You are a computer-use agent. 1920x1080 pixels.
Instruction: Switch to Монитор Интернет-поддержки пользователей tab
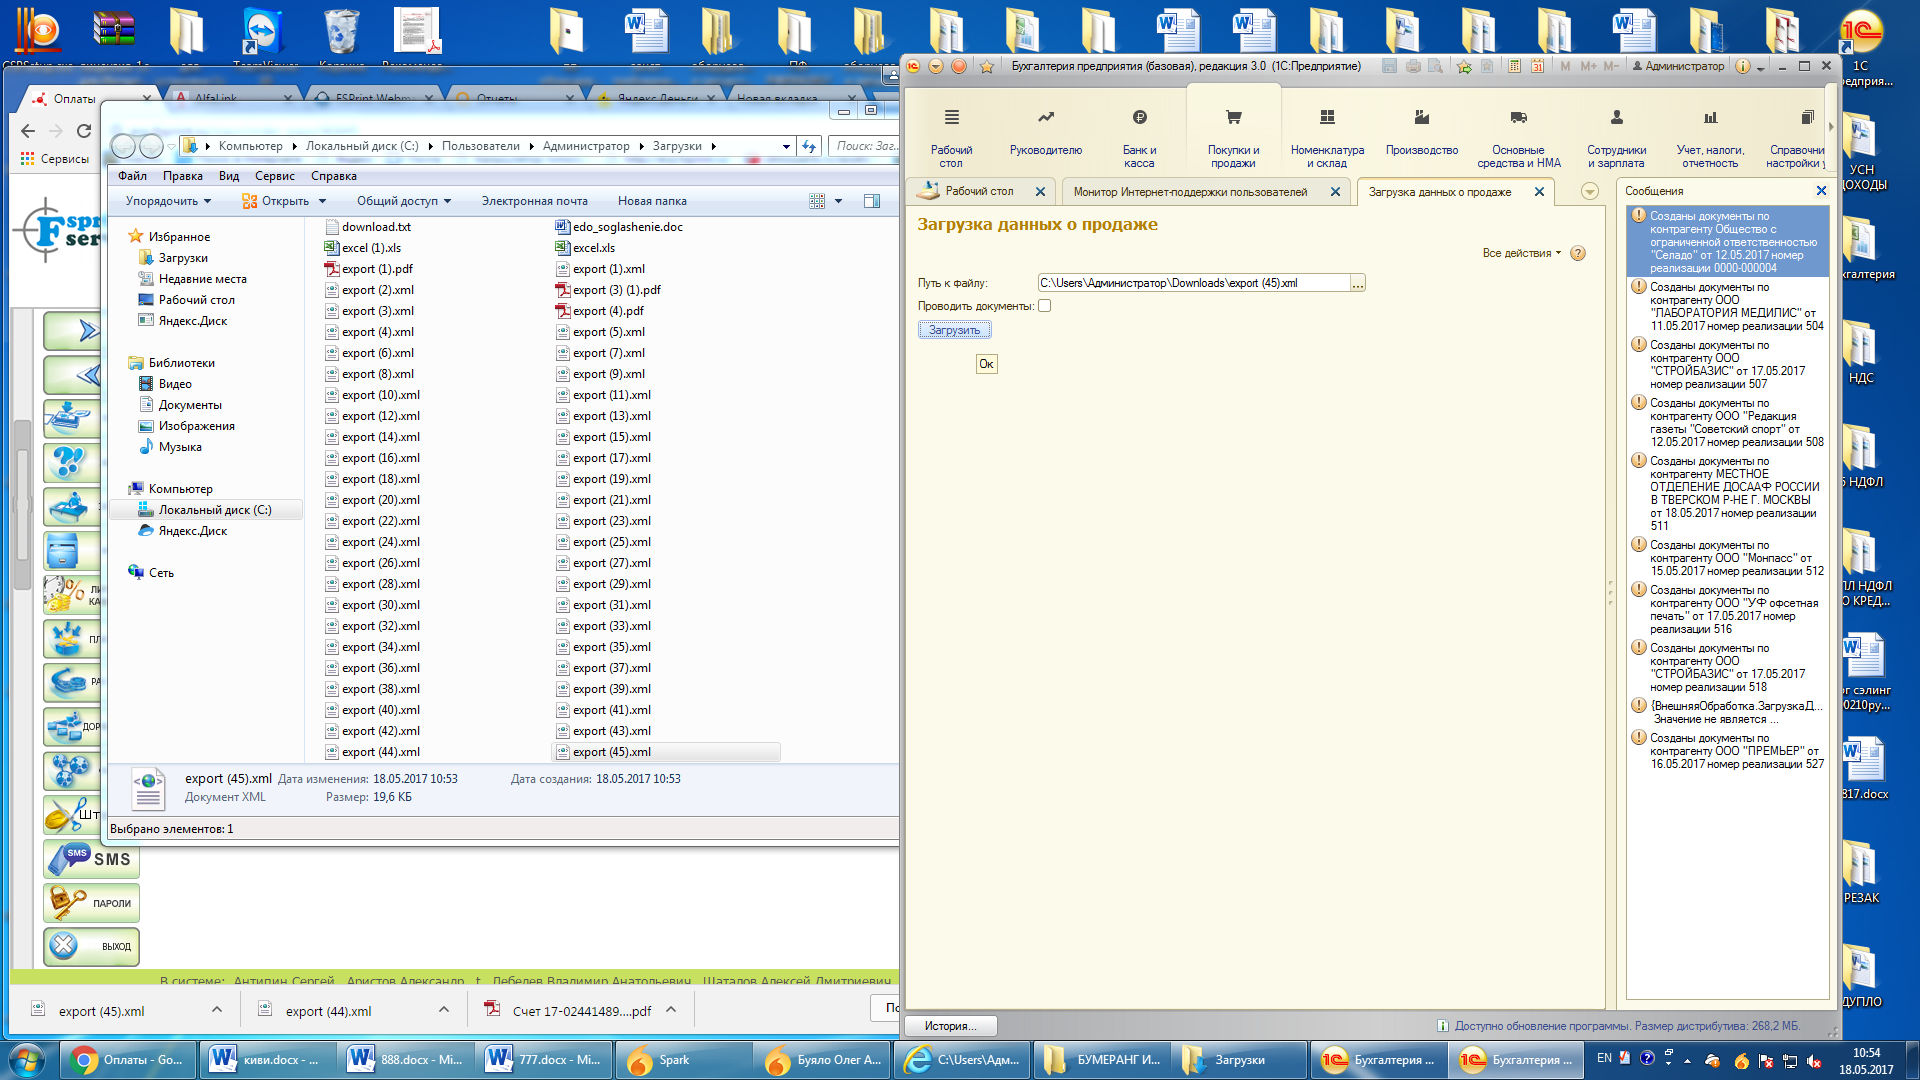pos(1190,192)
